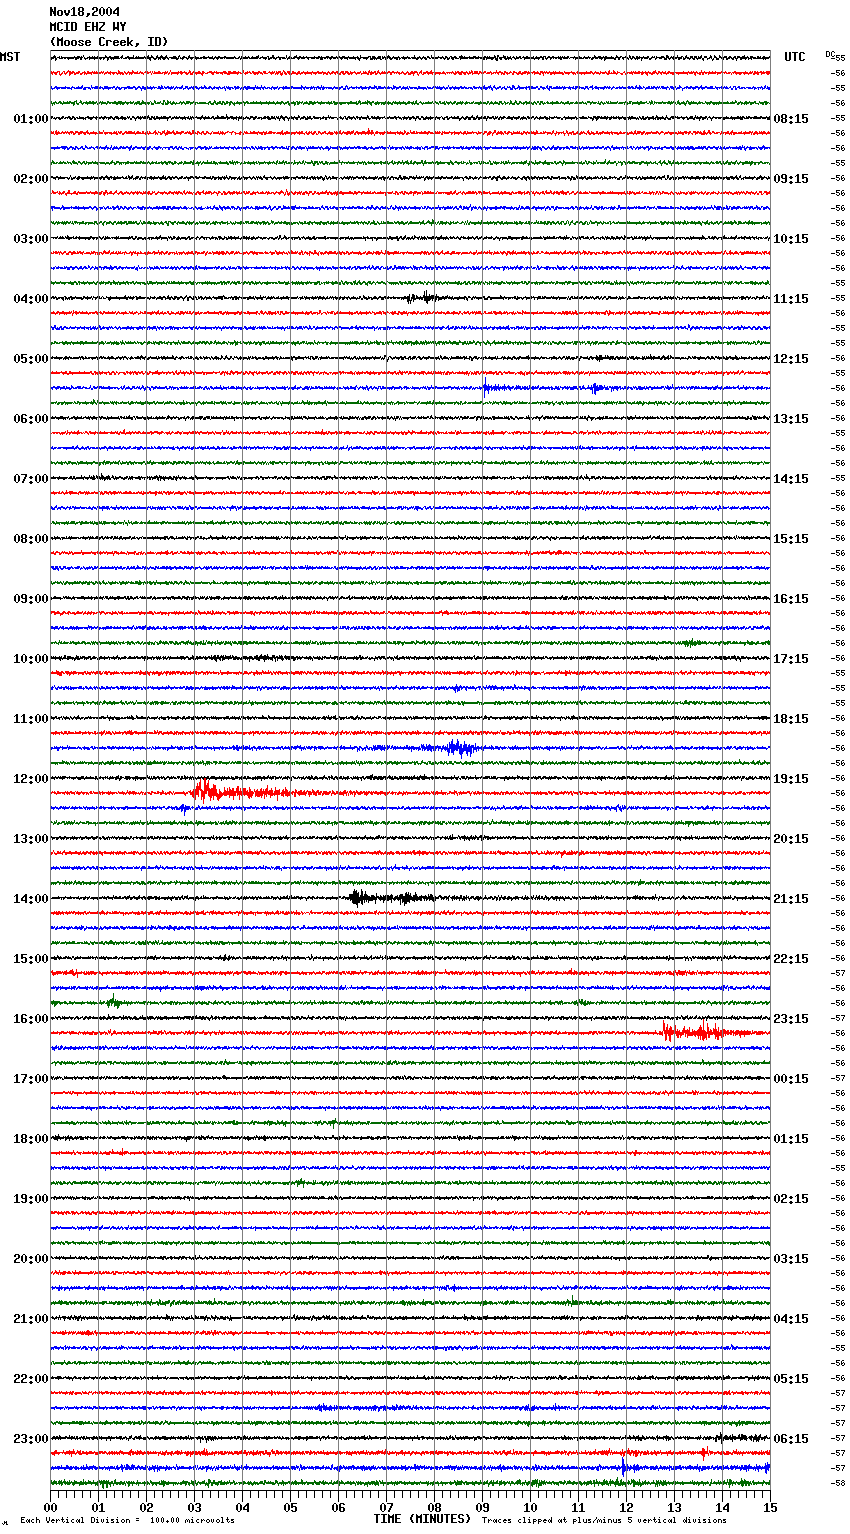
Task: Click the "02:00" MST hour label
Action: 31,179
